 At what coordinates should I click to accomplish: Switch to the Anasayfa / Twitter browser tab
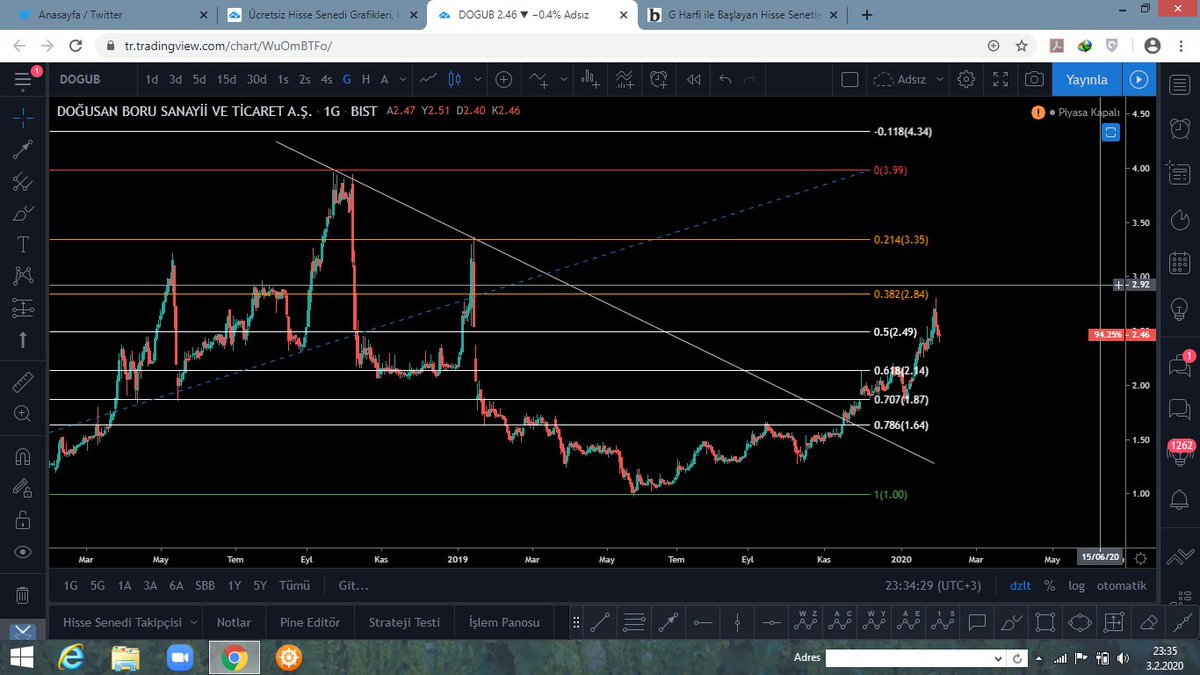coord(110,16)
